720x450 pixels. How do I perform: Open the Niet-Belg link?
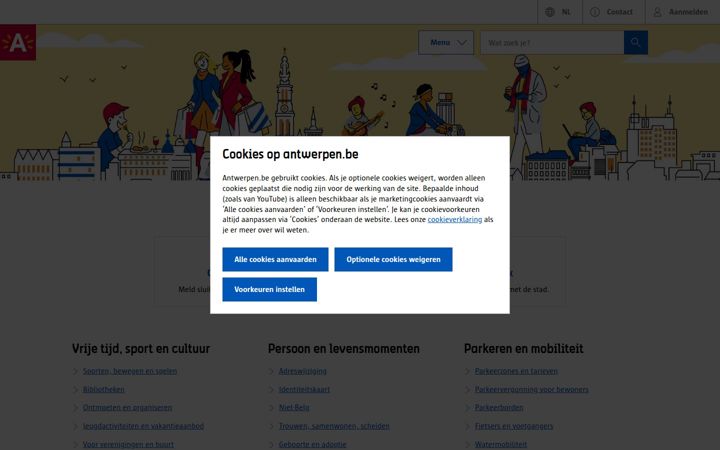click(x=294, y=408)
